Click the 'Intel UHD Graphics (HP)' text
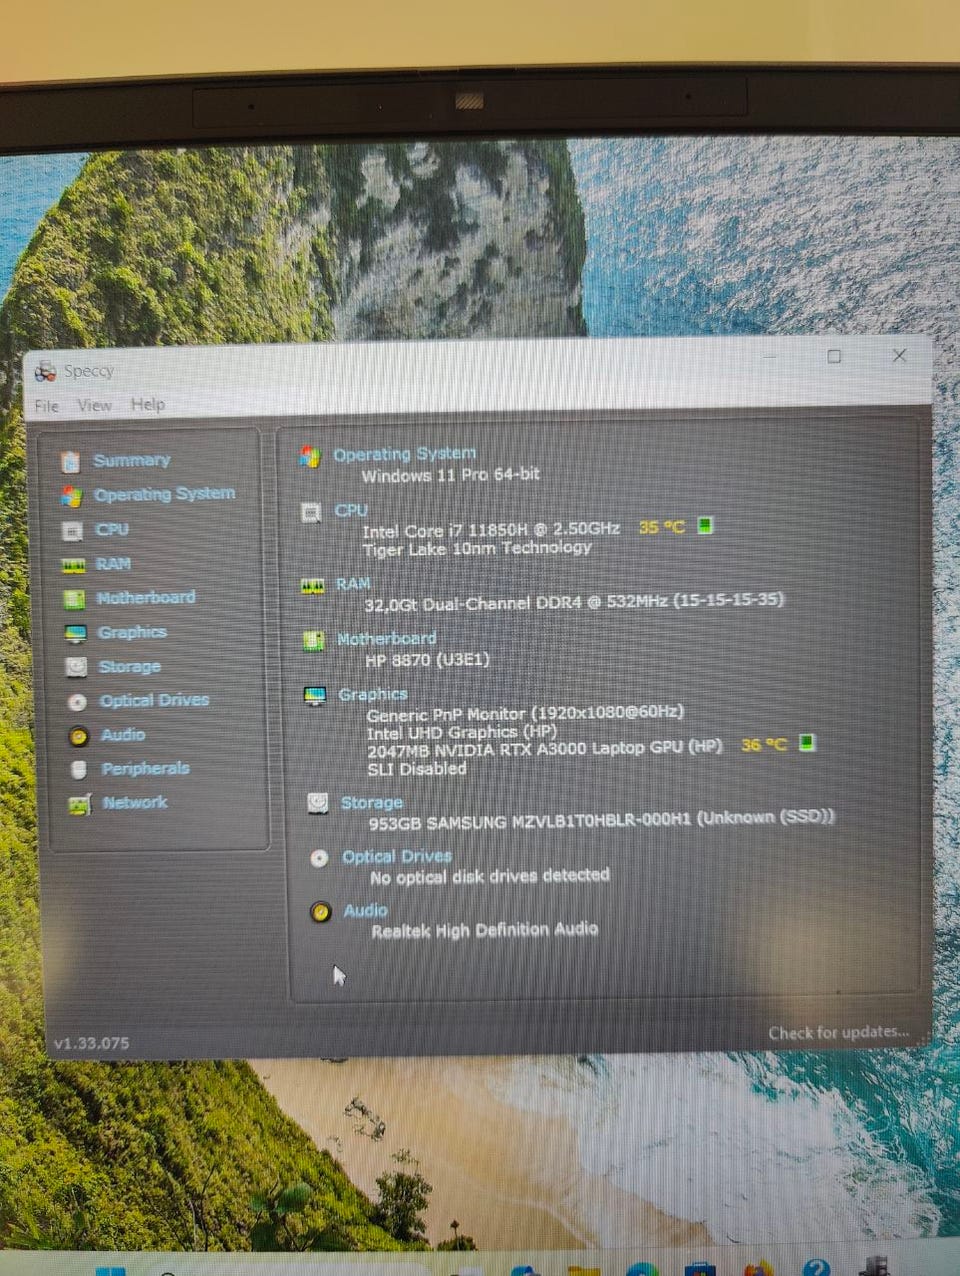This screenshot has height=1276, width=960. (461, 731)
